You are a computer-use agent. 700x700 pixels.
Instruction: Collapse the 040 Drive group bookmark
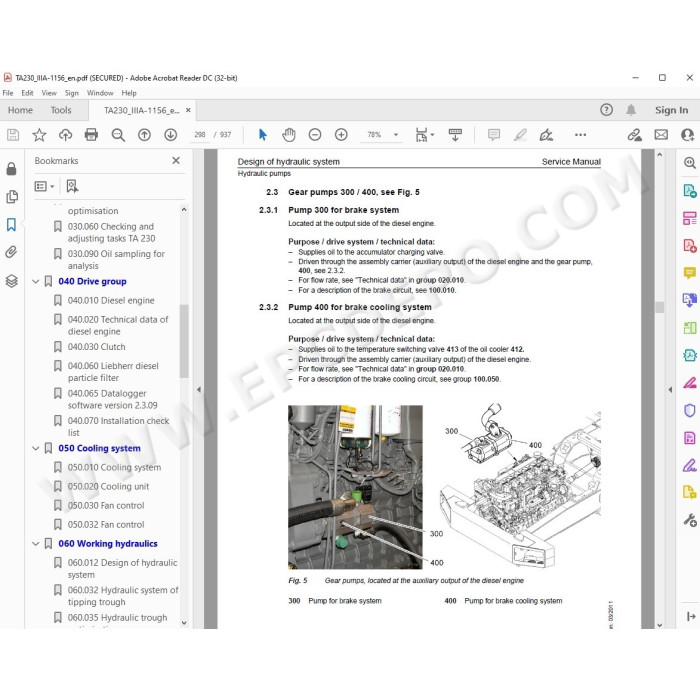click(x=36, y=281)
